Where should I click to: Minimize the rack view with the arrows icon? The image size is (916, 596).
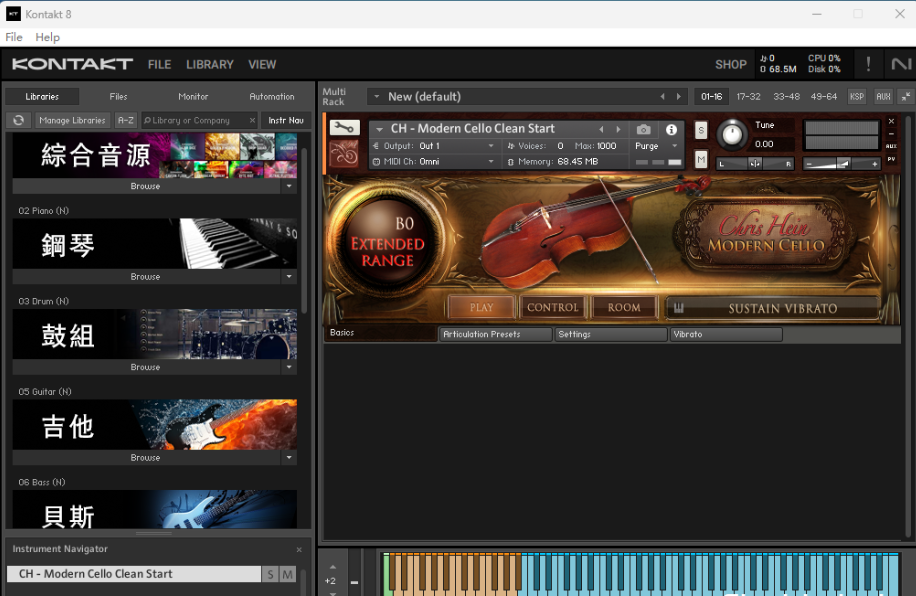click(906, 96)
